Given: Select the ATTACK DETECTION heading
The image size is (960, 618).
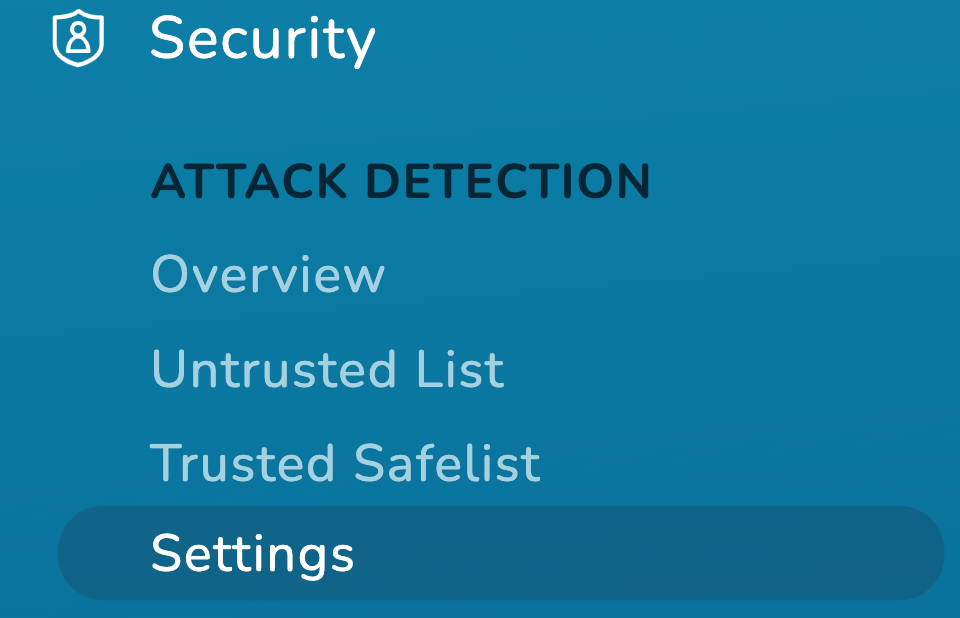Looking at the screenshot, I should pos(400,181).
